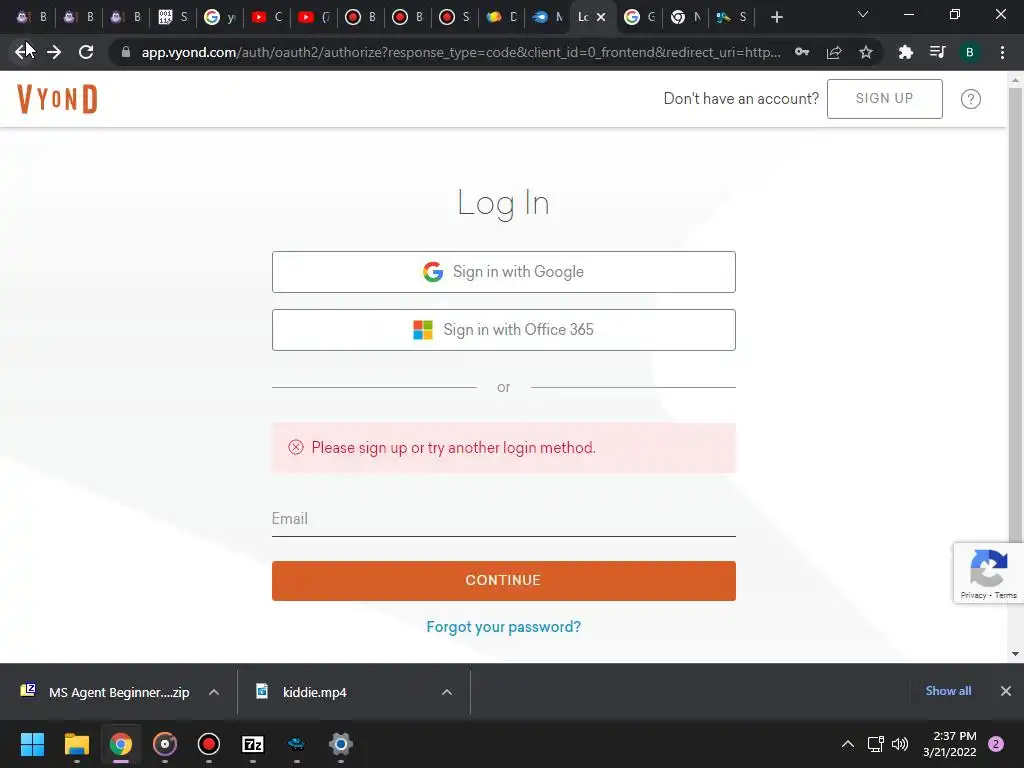The height and width of the screenshot is (768, 1024).
Task: Go back with the browser back arrow
Action: 24,52
